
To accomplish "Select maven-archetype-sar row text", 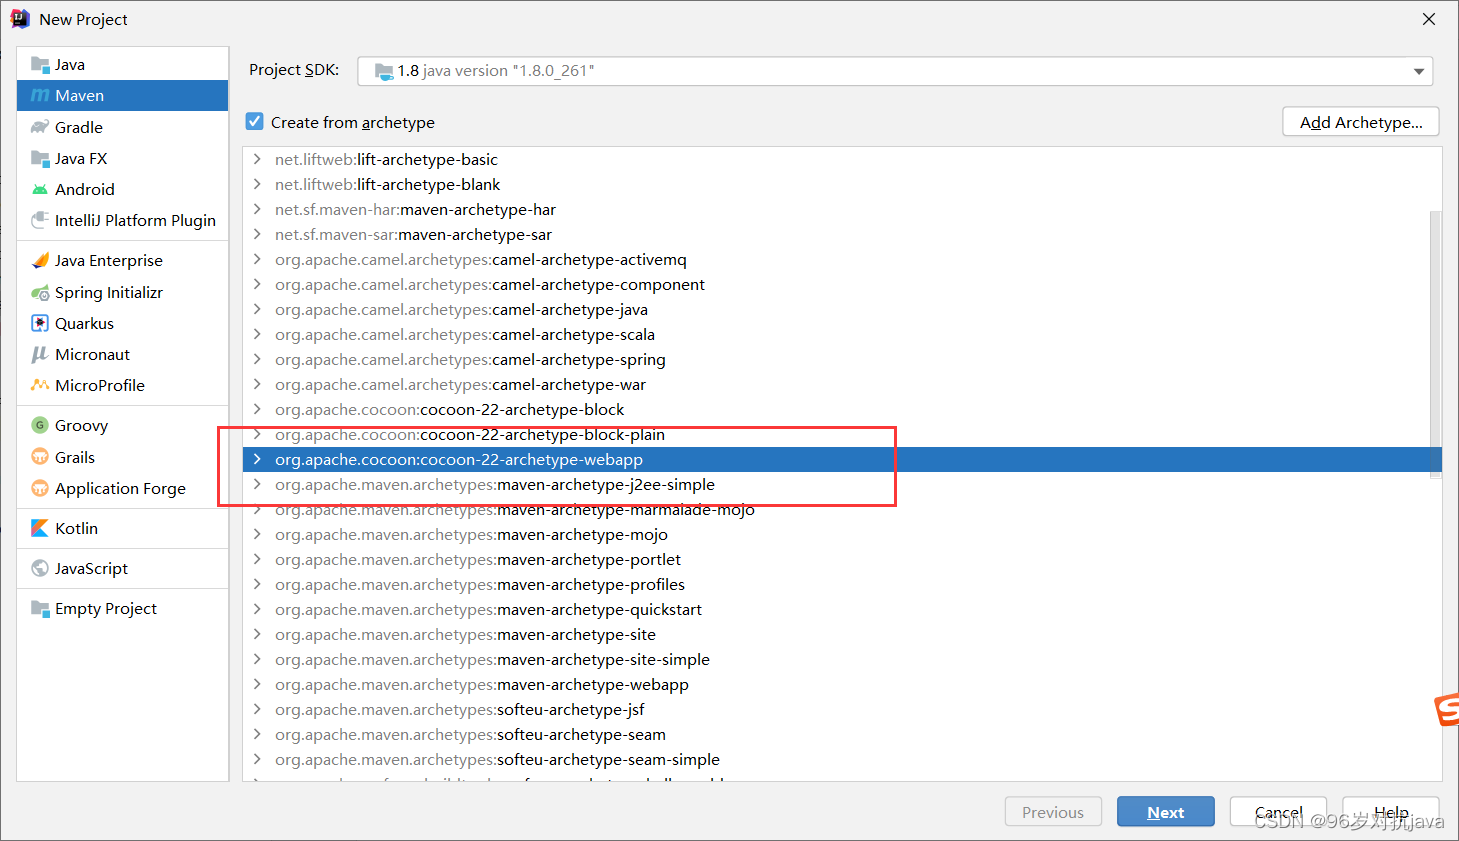I will pos(413,234).
